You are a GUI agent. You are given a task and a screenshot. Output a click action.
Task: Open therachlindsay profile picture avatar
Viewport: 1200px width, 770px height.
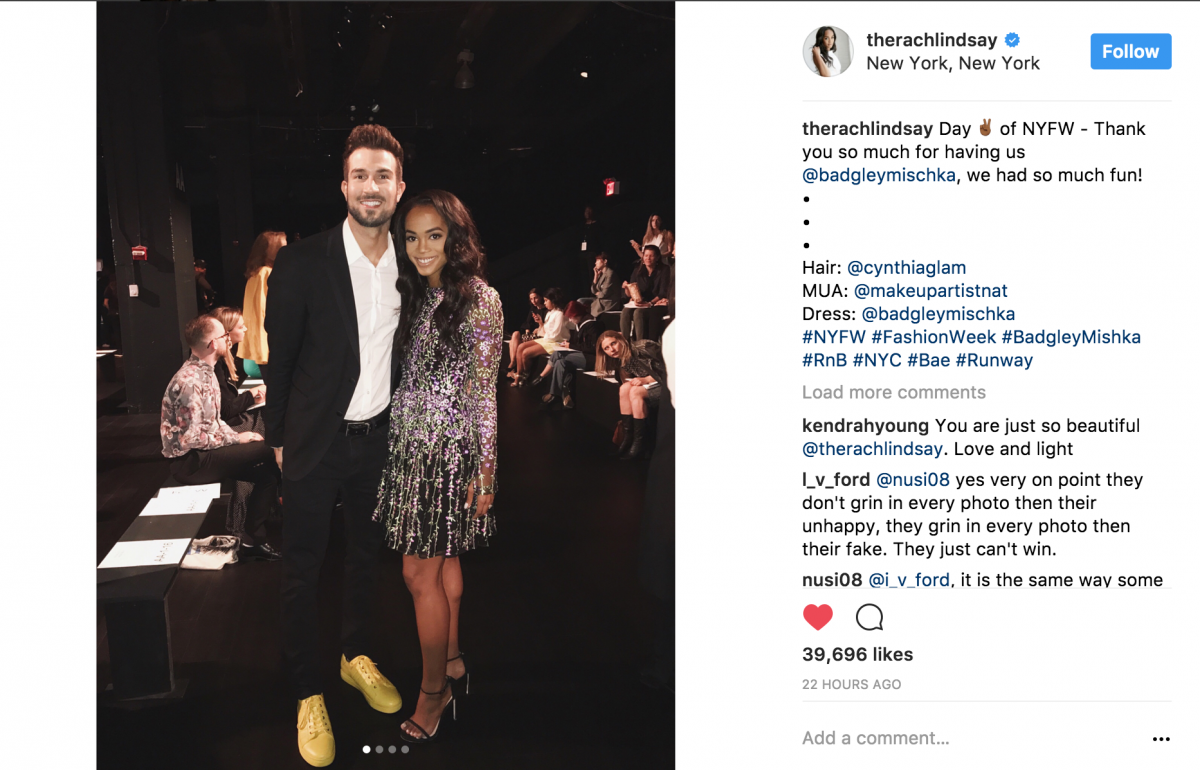828,52
